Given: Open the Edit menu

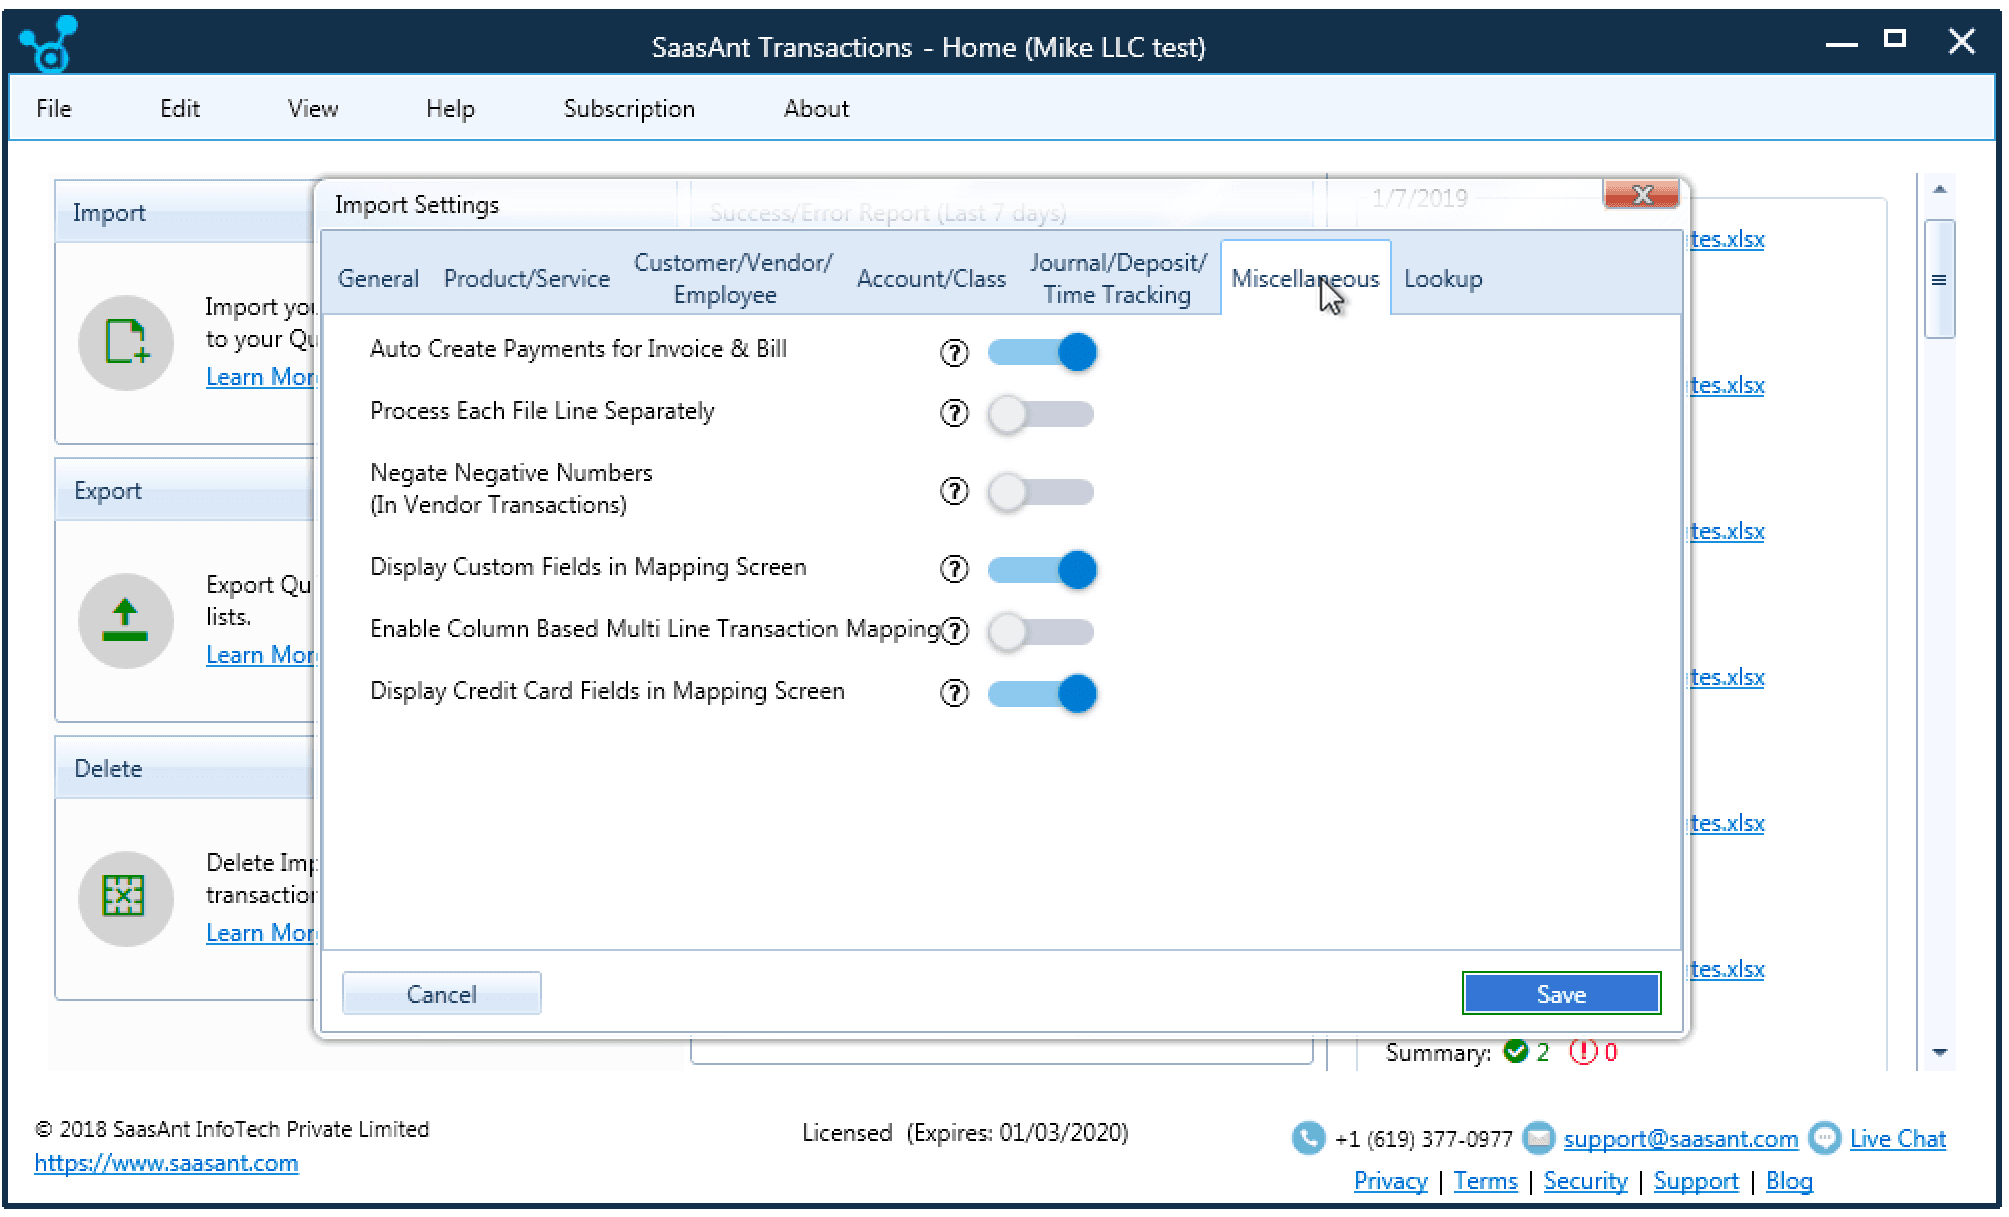Looking at the screenshot, I should coord(180,108).
